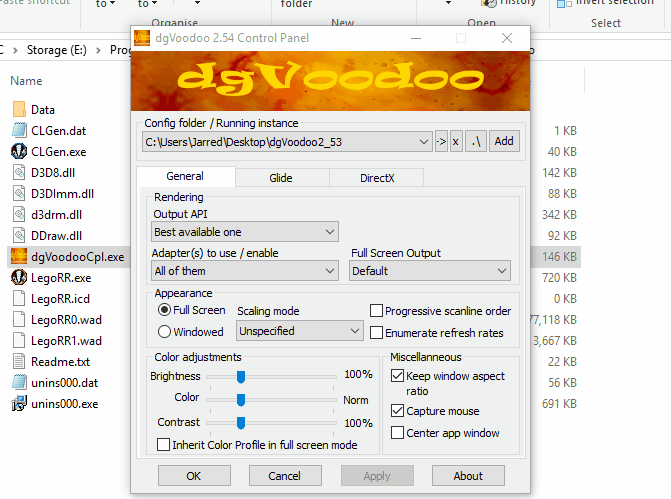Image resolution: width=671 pixels, height=499 pixels.
Task: Click the LegoRR.icd file icon
Action: (19, 298)
